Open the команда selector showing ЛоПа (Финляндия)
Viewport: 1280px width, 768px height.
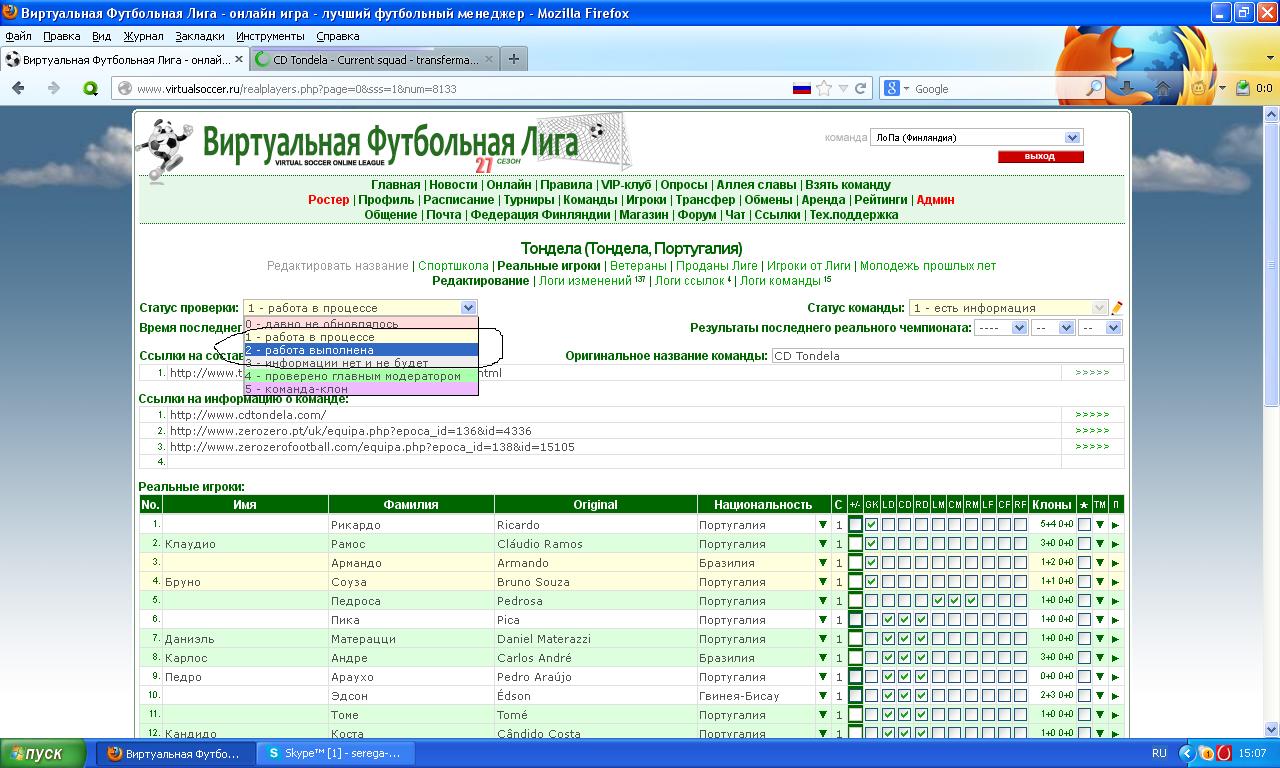click(x=976, y=138)
